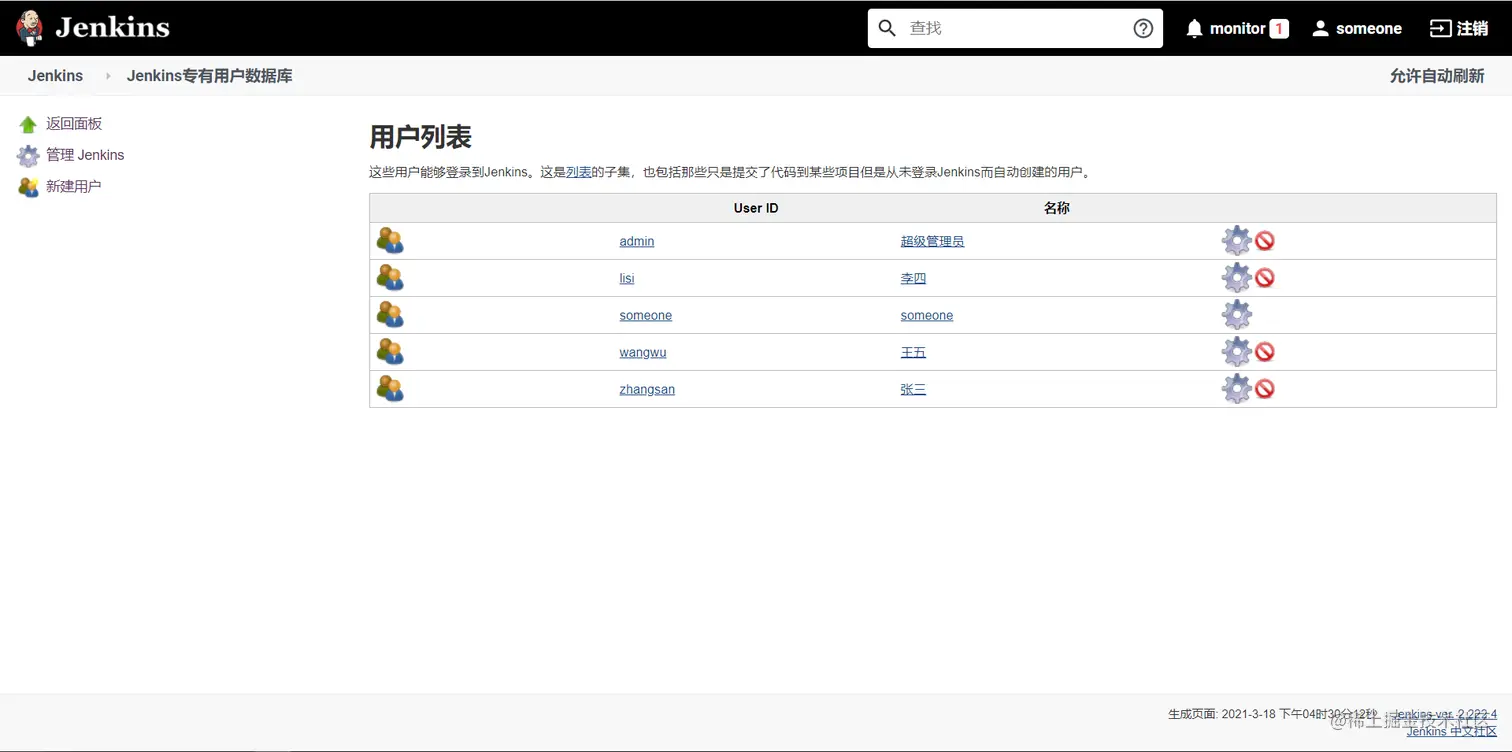Click the Jenkins title text in header

pyautogui.click(x=112, y=28)
